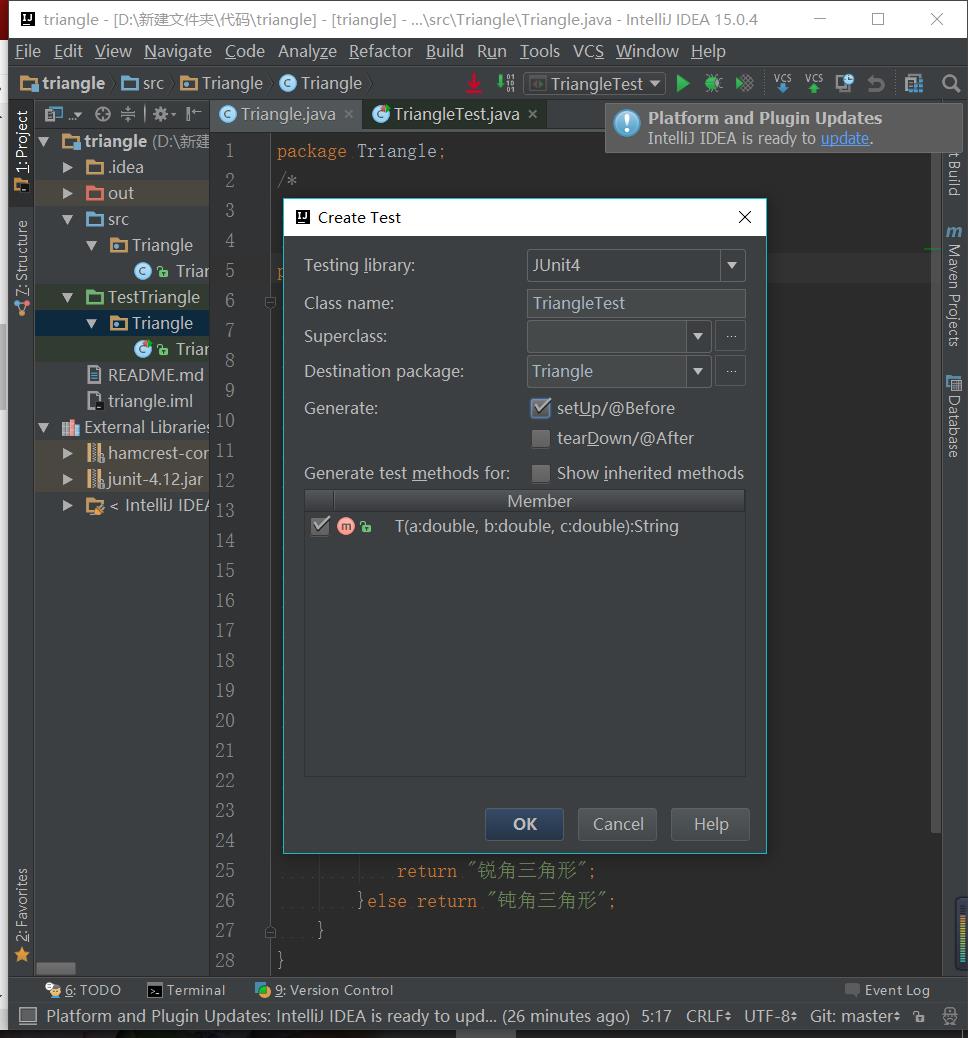Check tearDown/@After checkbox
Image resolution: width=968 pixels, height=1038 pixels.
[x=541, y=438]
